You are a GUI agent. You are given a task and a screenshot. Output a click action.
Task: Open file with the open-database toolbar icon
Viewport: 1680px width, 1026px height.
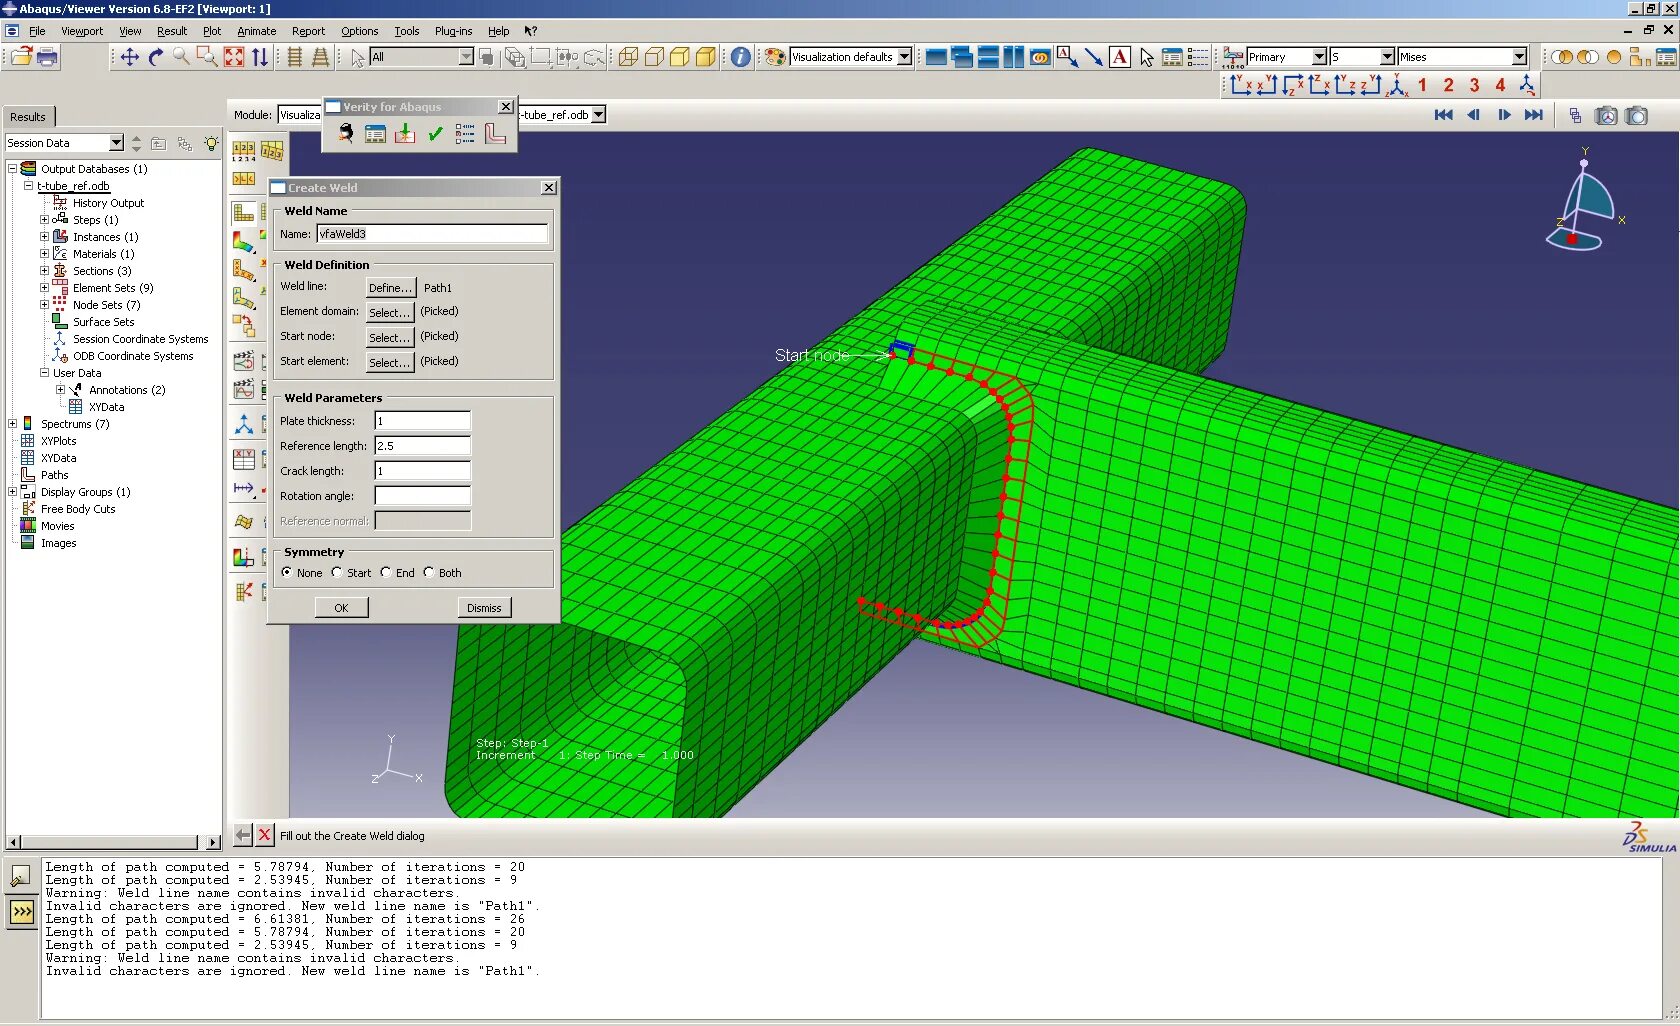[21, 57]
